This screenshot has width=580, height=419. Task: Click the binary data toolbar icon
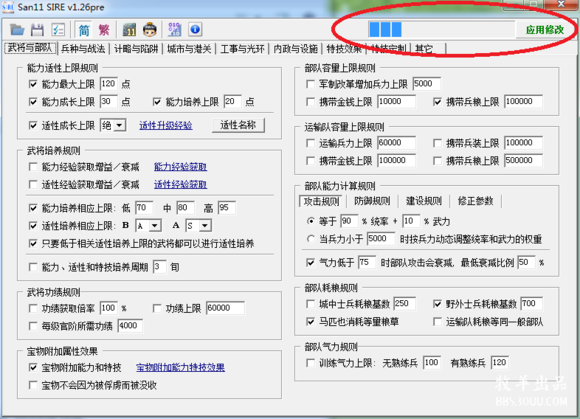pos(175,30)
